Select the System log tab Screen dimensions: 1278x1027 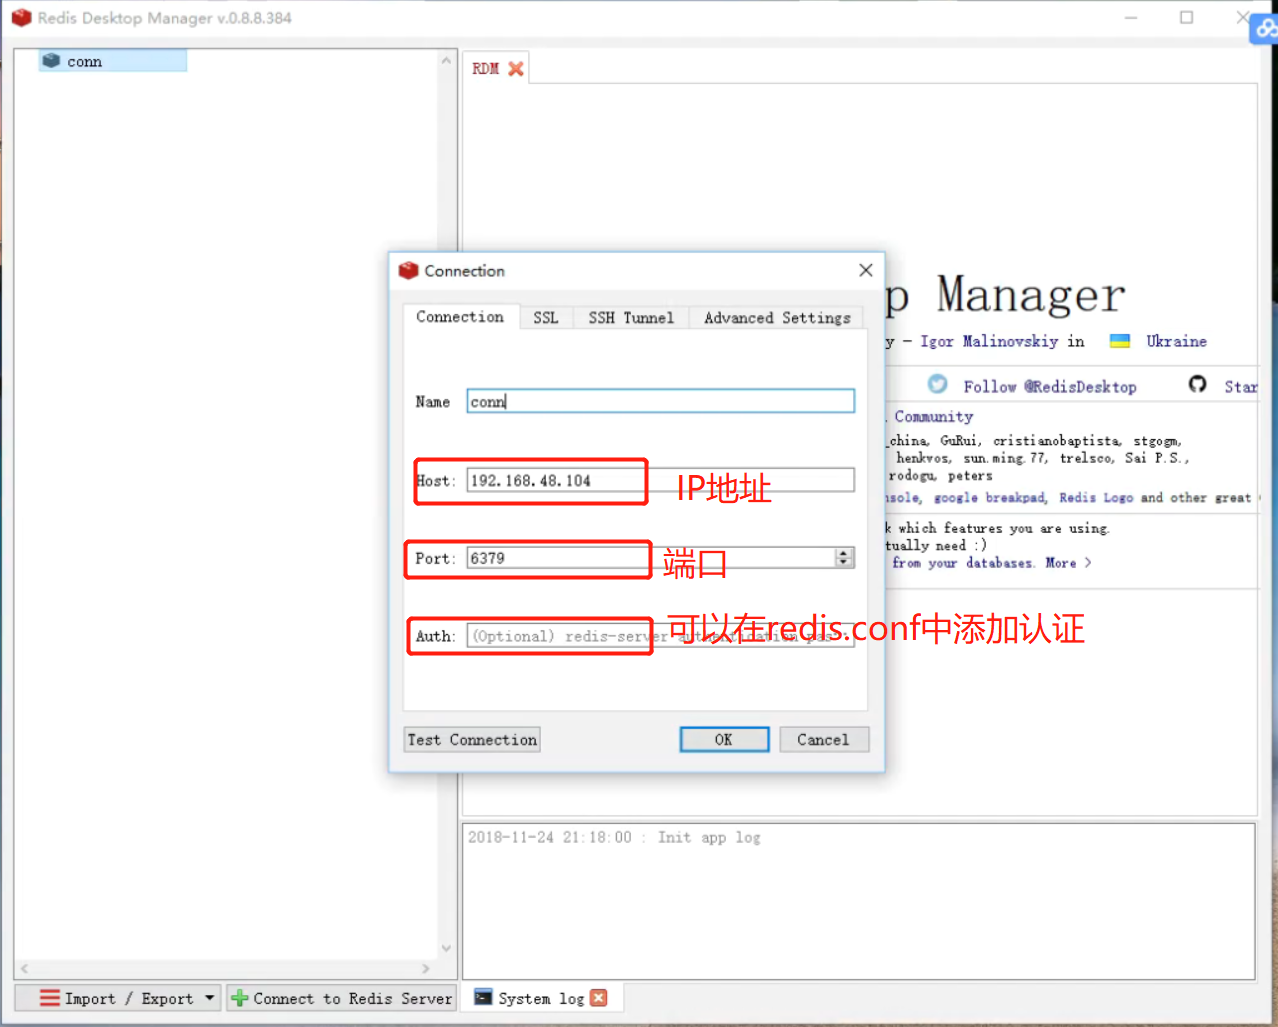click(x=541, y=998)
